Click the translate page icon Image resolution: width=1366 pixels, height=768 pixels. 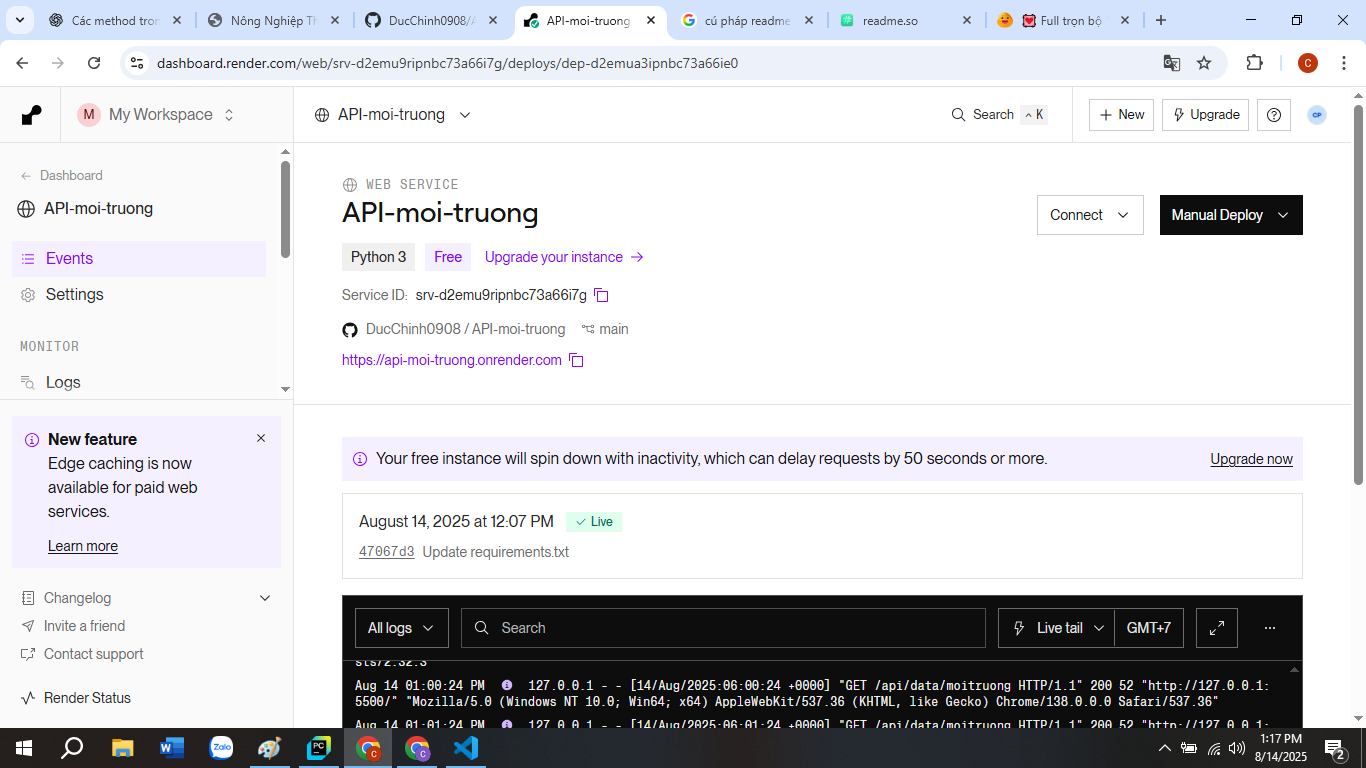tap(1172, 63)
